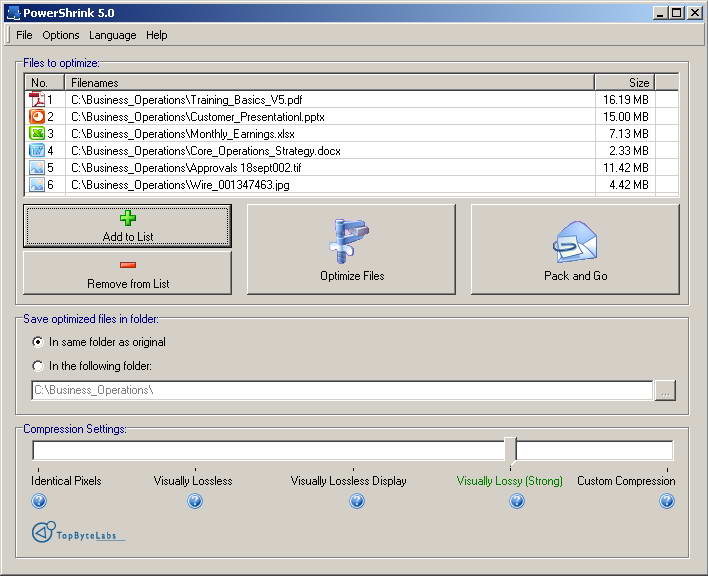Viewport: 708px width, 576px height.
Task: Click the PowerShrink app icon in the title bar
Action: (14, 13)
